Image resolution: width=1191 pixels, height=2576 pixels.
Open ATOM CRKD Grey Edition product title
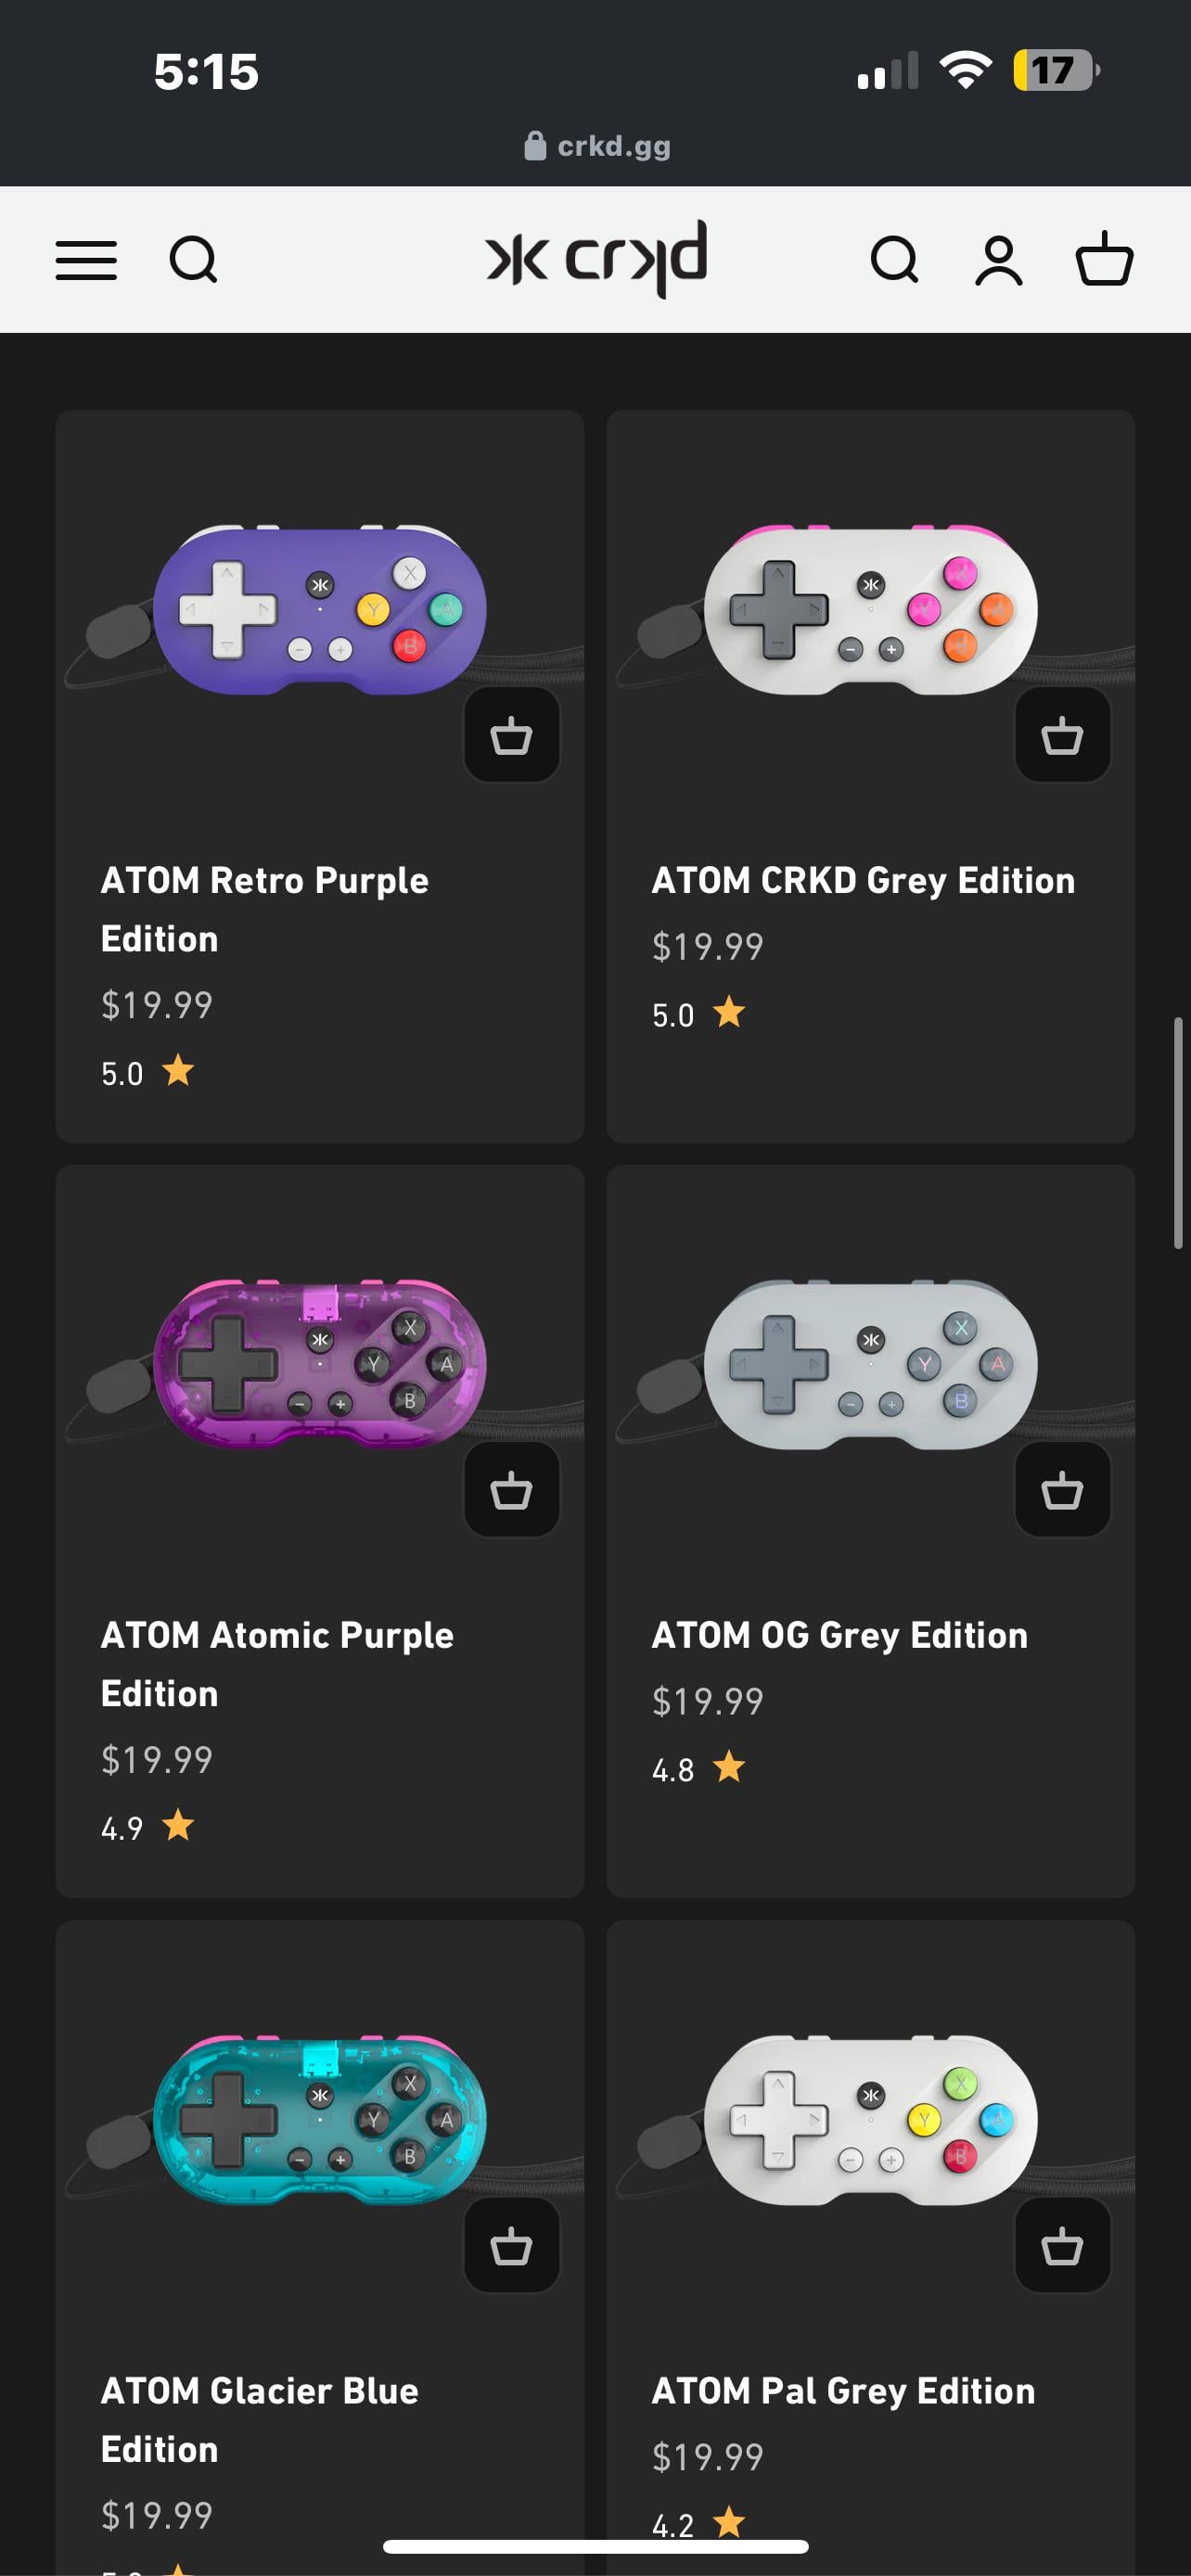(863, 880)
